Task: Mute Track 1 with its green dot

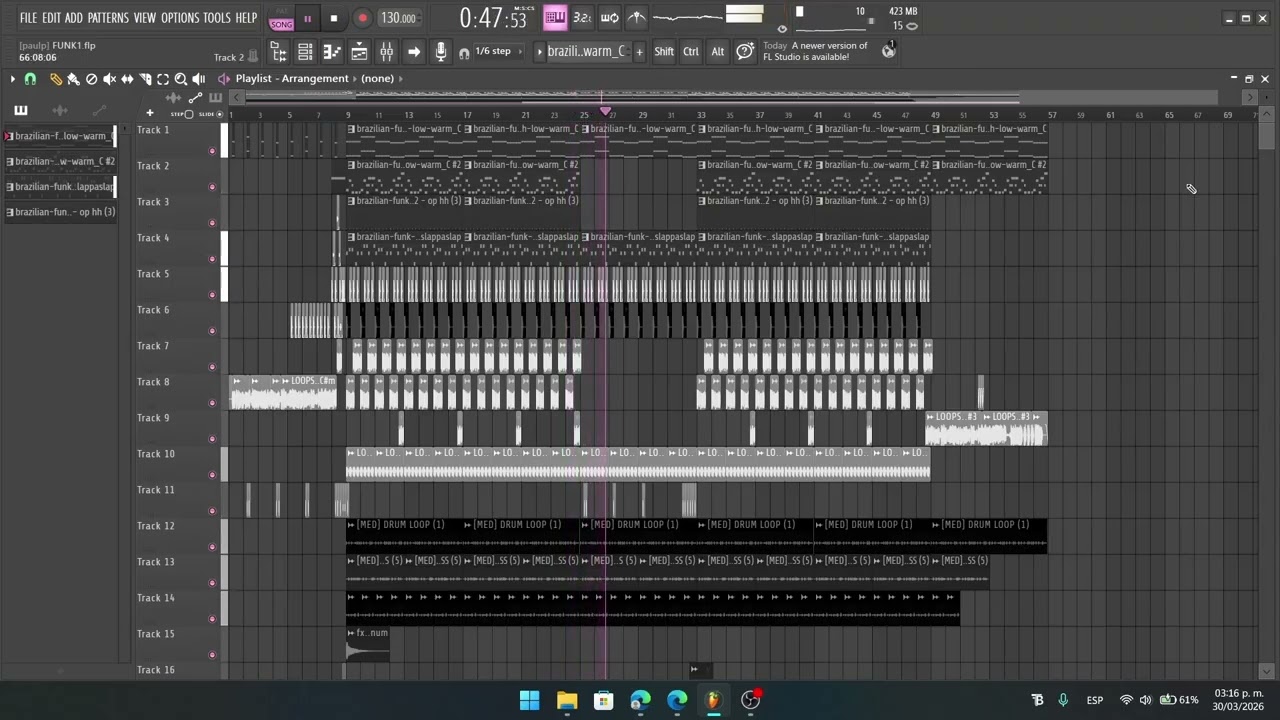Action: pos(211,151)
